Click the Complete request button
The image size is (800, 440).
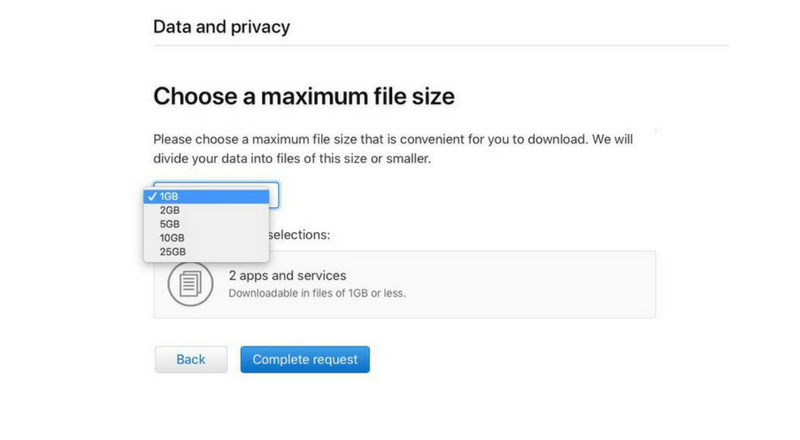point(305,359)
